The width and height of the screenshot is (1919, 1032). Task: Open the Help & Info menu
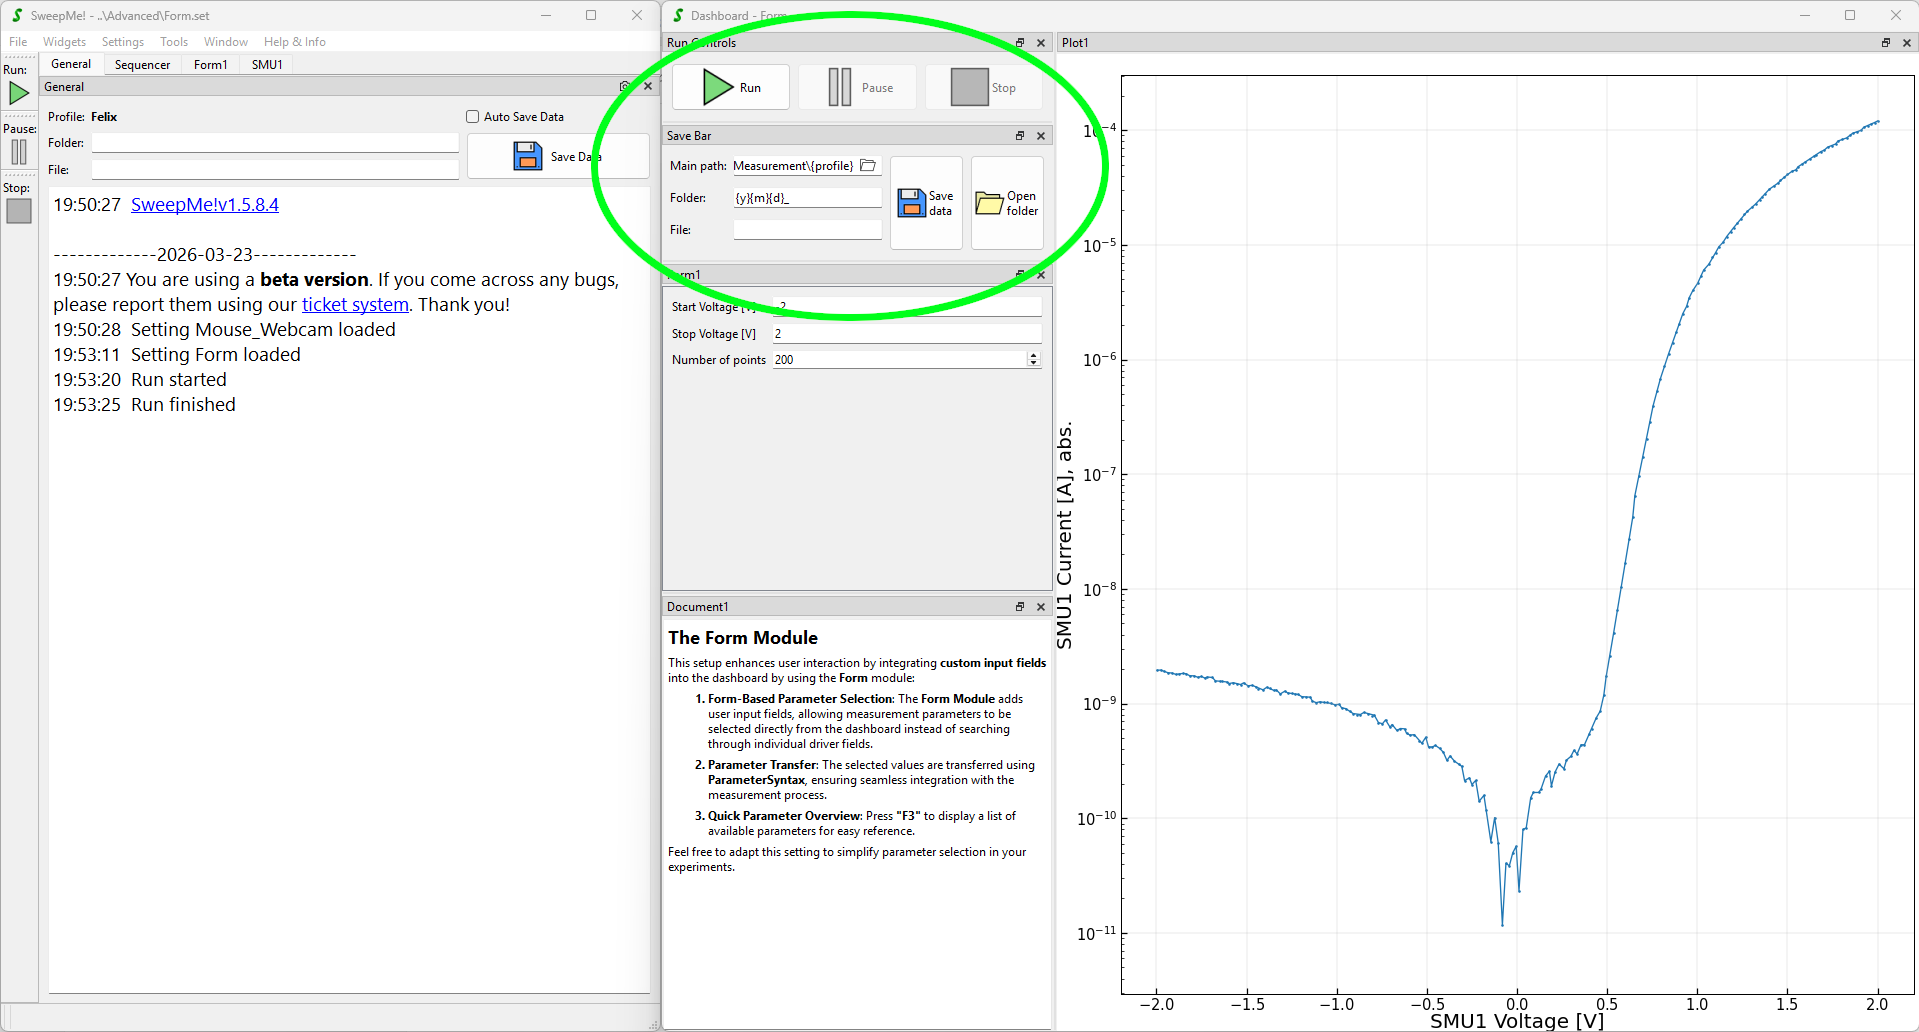[294, 42]
